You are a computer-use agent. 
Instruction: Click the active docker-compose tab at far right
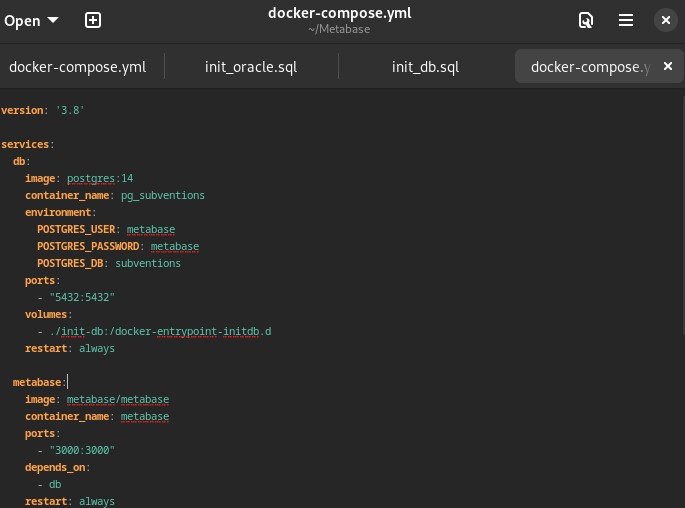(590, 67)
